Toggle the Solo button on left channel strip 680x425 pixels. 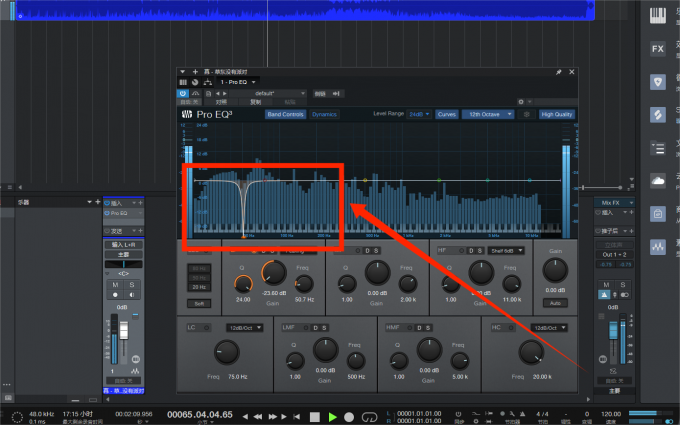(x=131, y=284)
